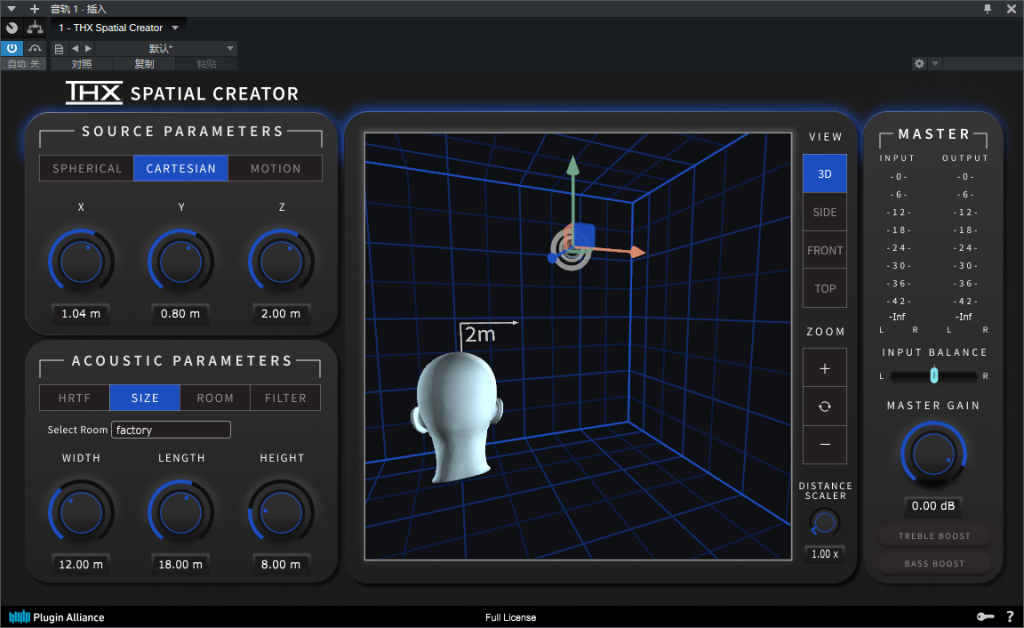Click the height value 8.00 m
Viewport: 1024px width, 628px height.
point(281,565)
